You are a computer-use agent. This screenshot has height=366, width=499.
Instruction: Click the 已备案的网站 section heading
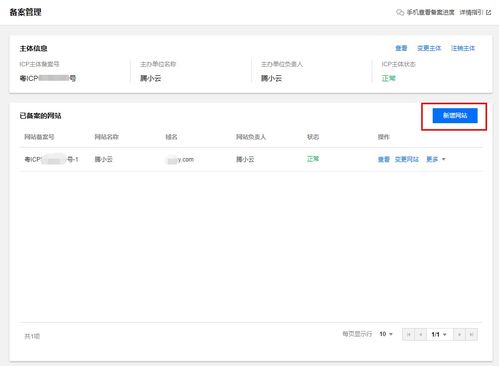tap(40, 116)
